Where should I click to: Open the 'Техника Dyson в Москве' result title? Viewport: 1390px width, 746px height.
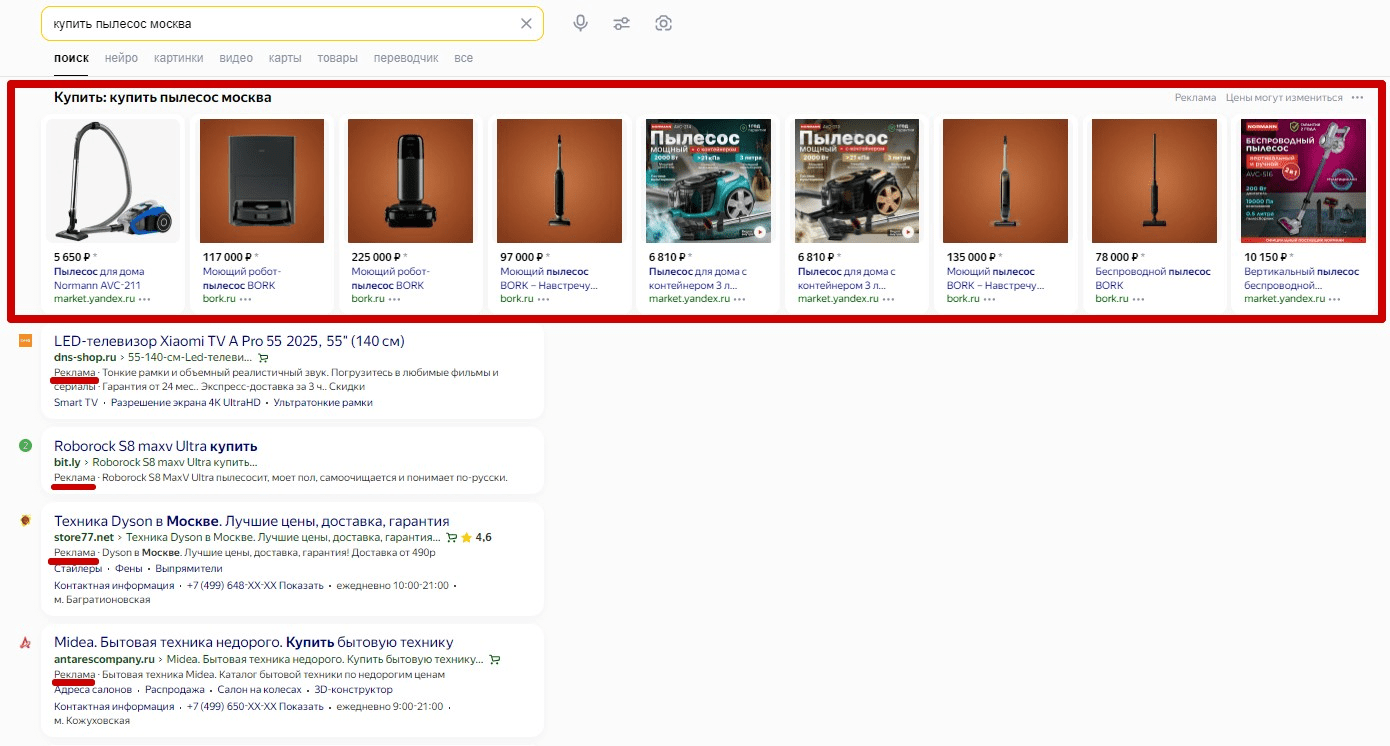point(252,521)
